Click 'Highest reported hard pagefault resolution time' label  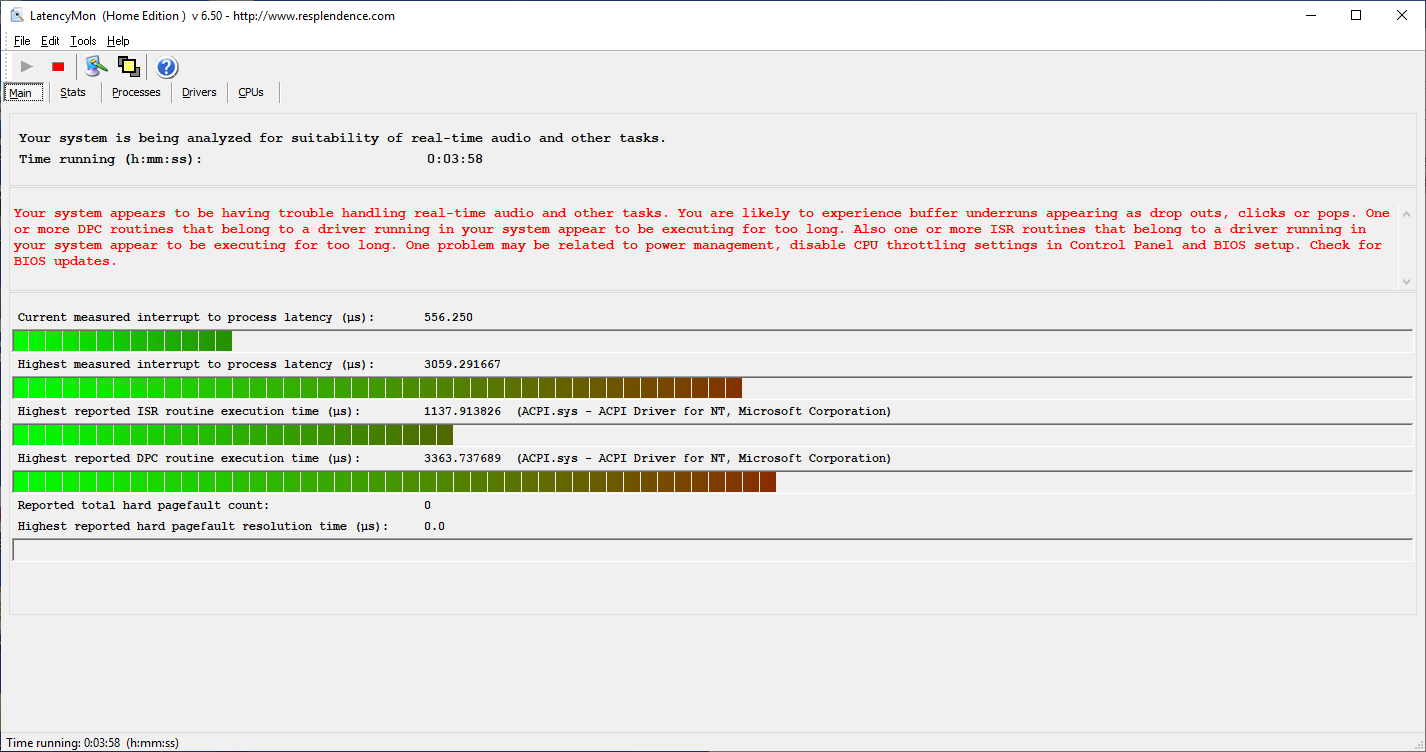203,526
